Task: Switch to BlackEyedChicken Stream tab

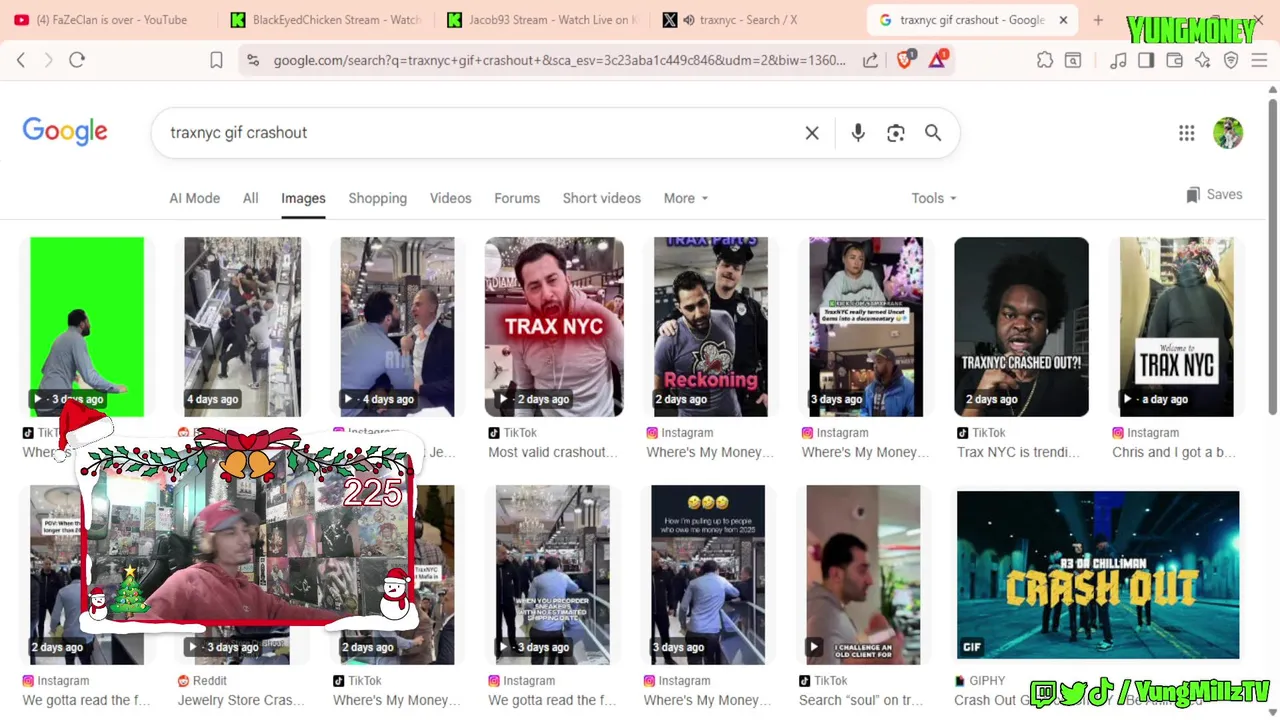Action: click(x=325, y=20)
